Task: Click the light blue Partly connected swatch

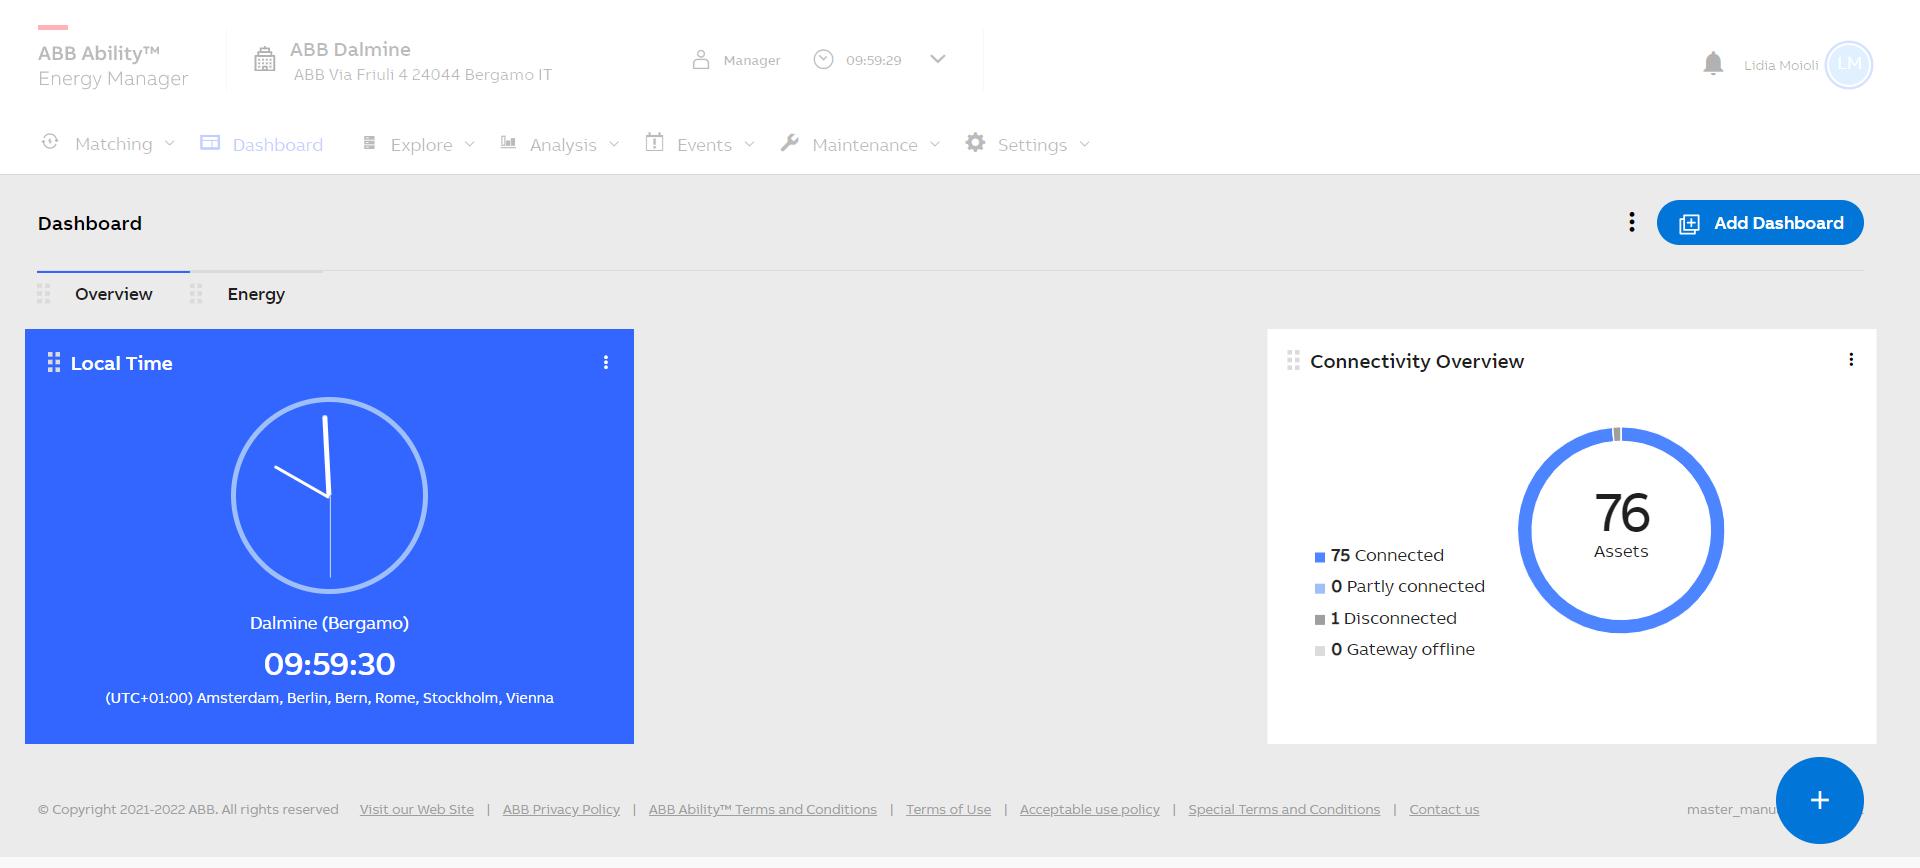Action: [1320, 588]
